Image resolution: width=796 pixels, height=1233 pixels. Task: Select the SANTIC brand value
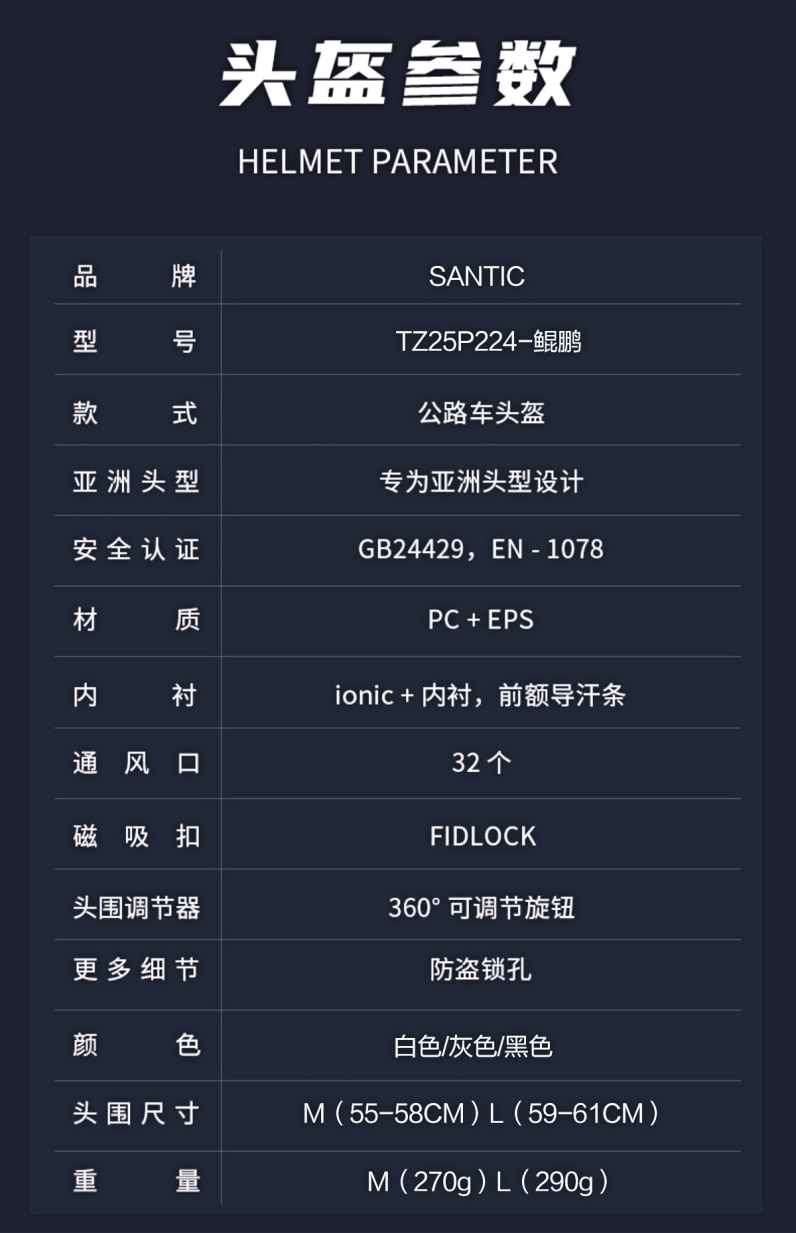(x=477, y=277)
